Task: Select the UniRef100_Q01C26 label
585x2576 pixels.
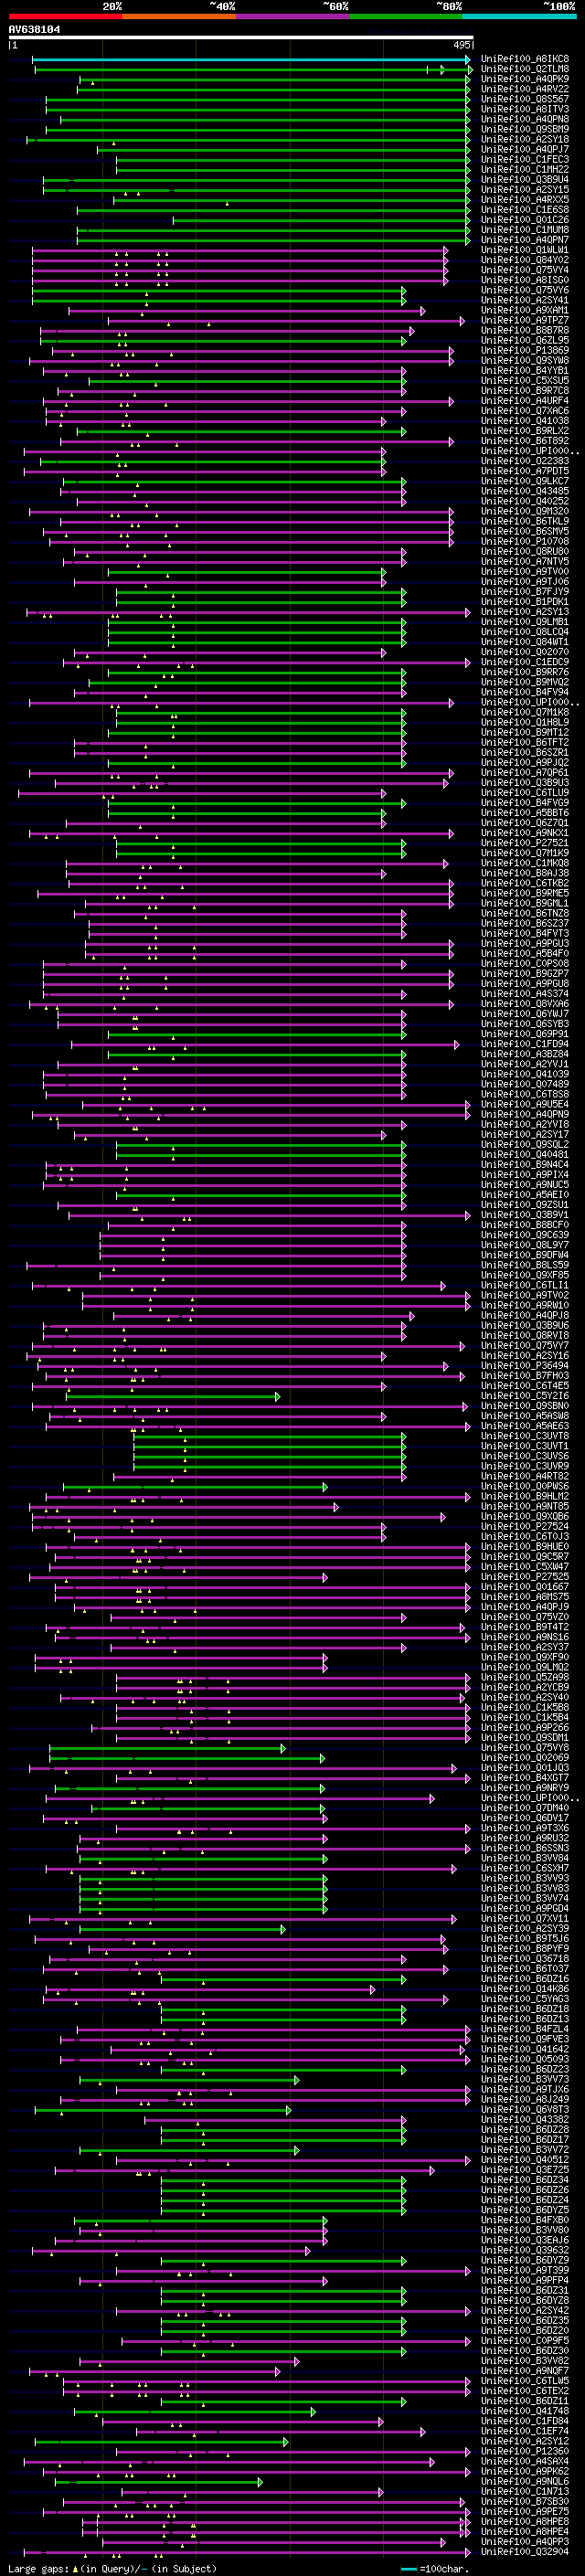Action: (x=525, y=219)
